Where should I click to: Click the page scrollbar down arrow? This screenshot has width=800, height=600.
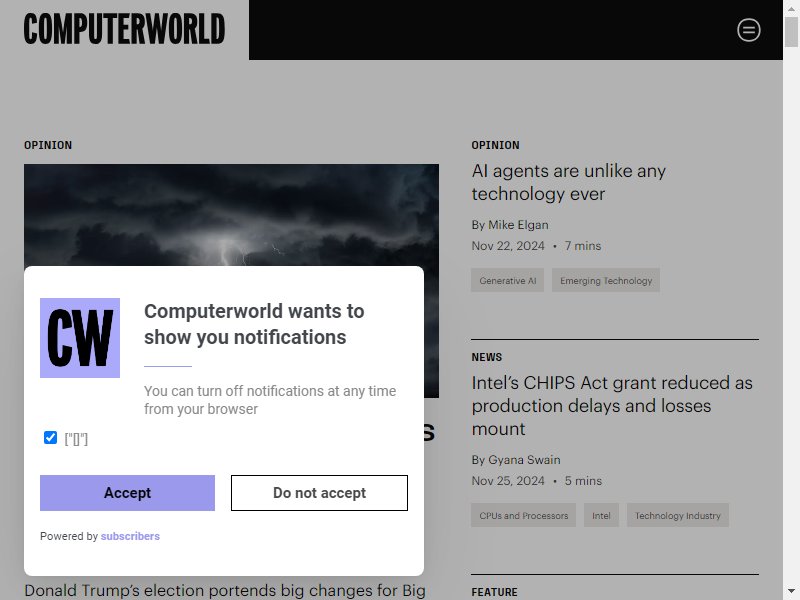pyautogui.click(x=791, y=592)
